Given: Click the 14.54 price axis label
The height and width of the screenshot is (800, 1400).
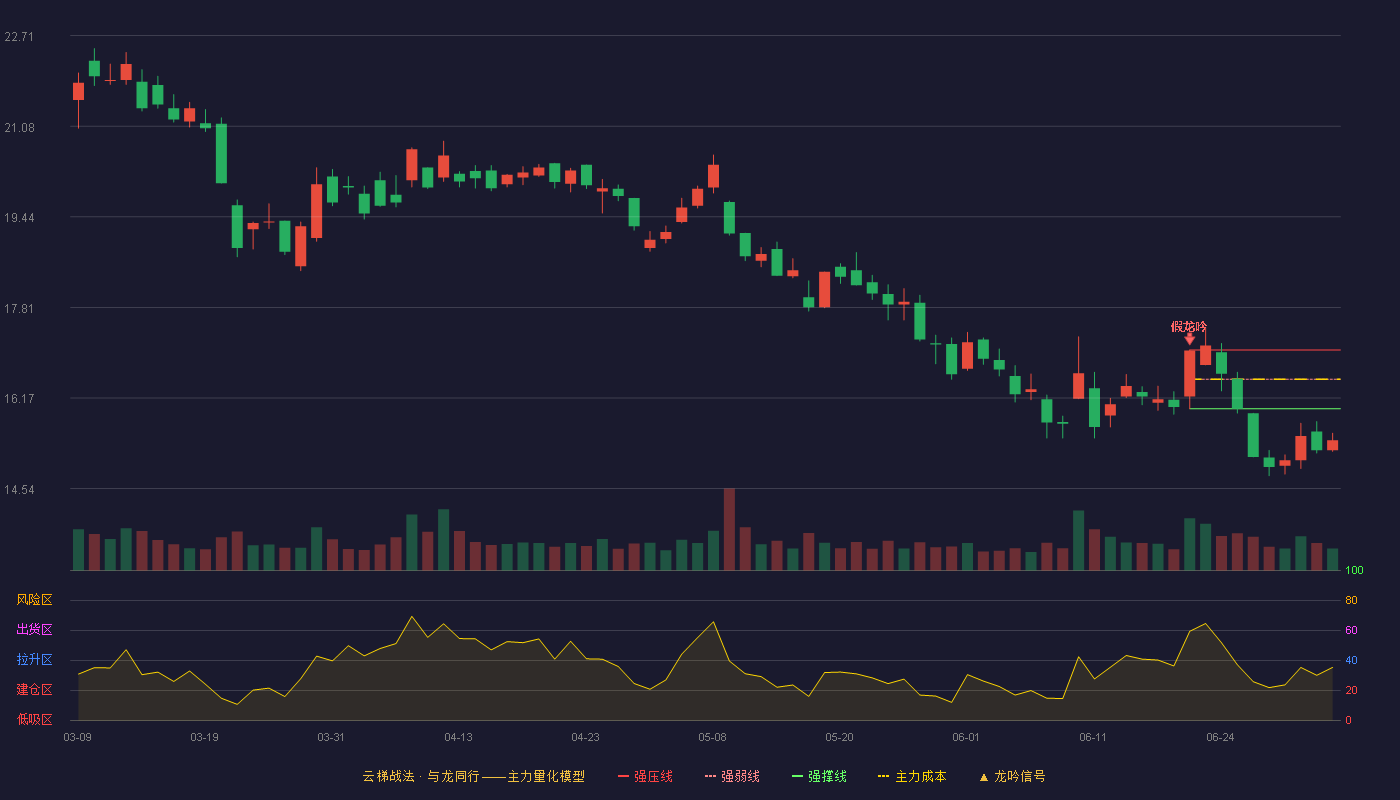Looking at the screenshot, I should coord(19,489).
